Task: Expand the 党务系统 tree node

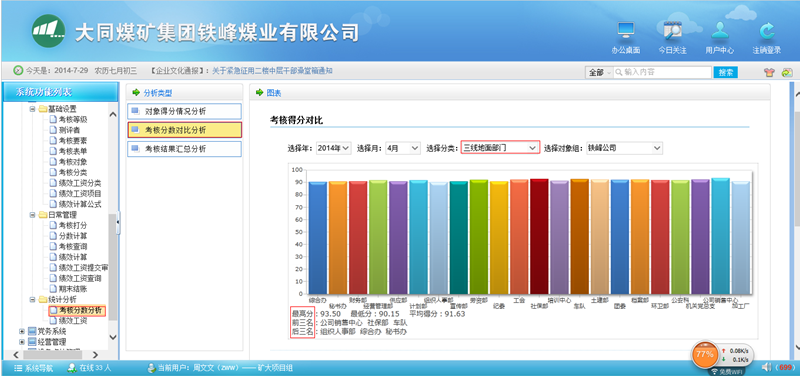Action: 22,332
